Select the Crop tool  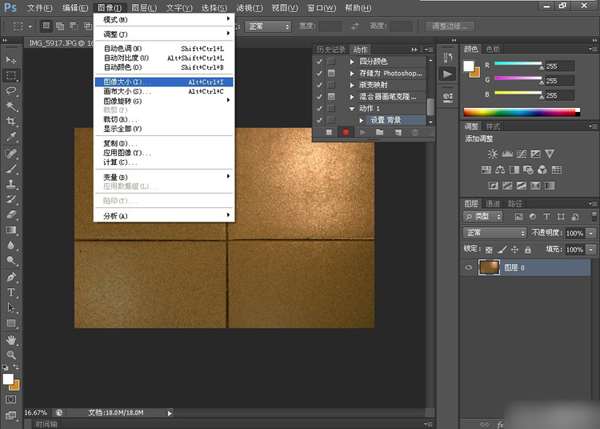(x=12, y=121)
